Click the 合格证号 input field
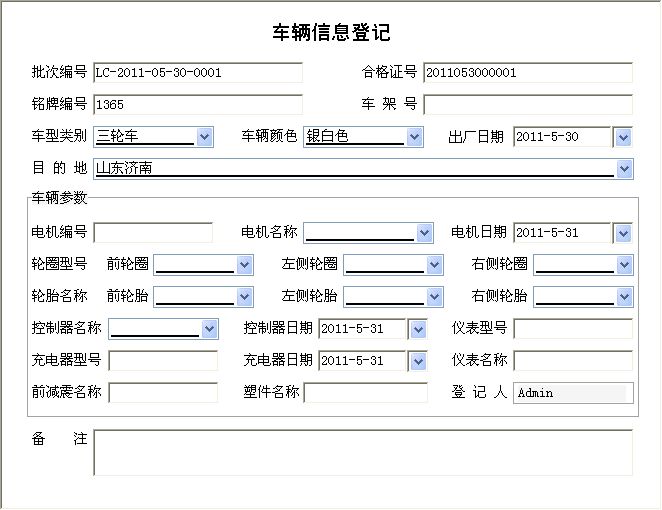Viewport: 662px width, 510px height. click(528, 73)
